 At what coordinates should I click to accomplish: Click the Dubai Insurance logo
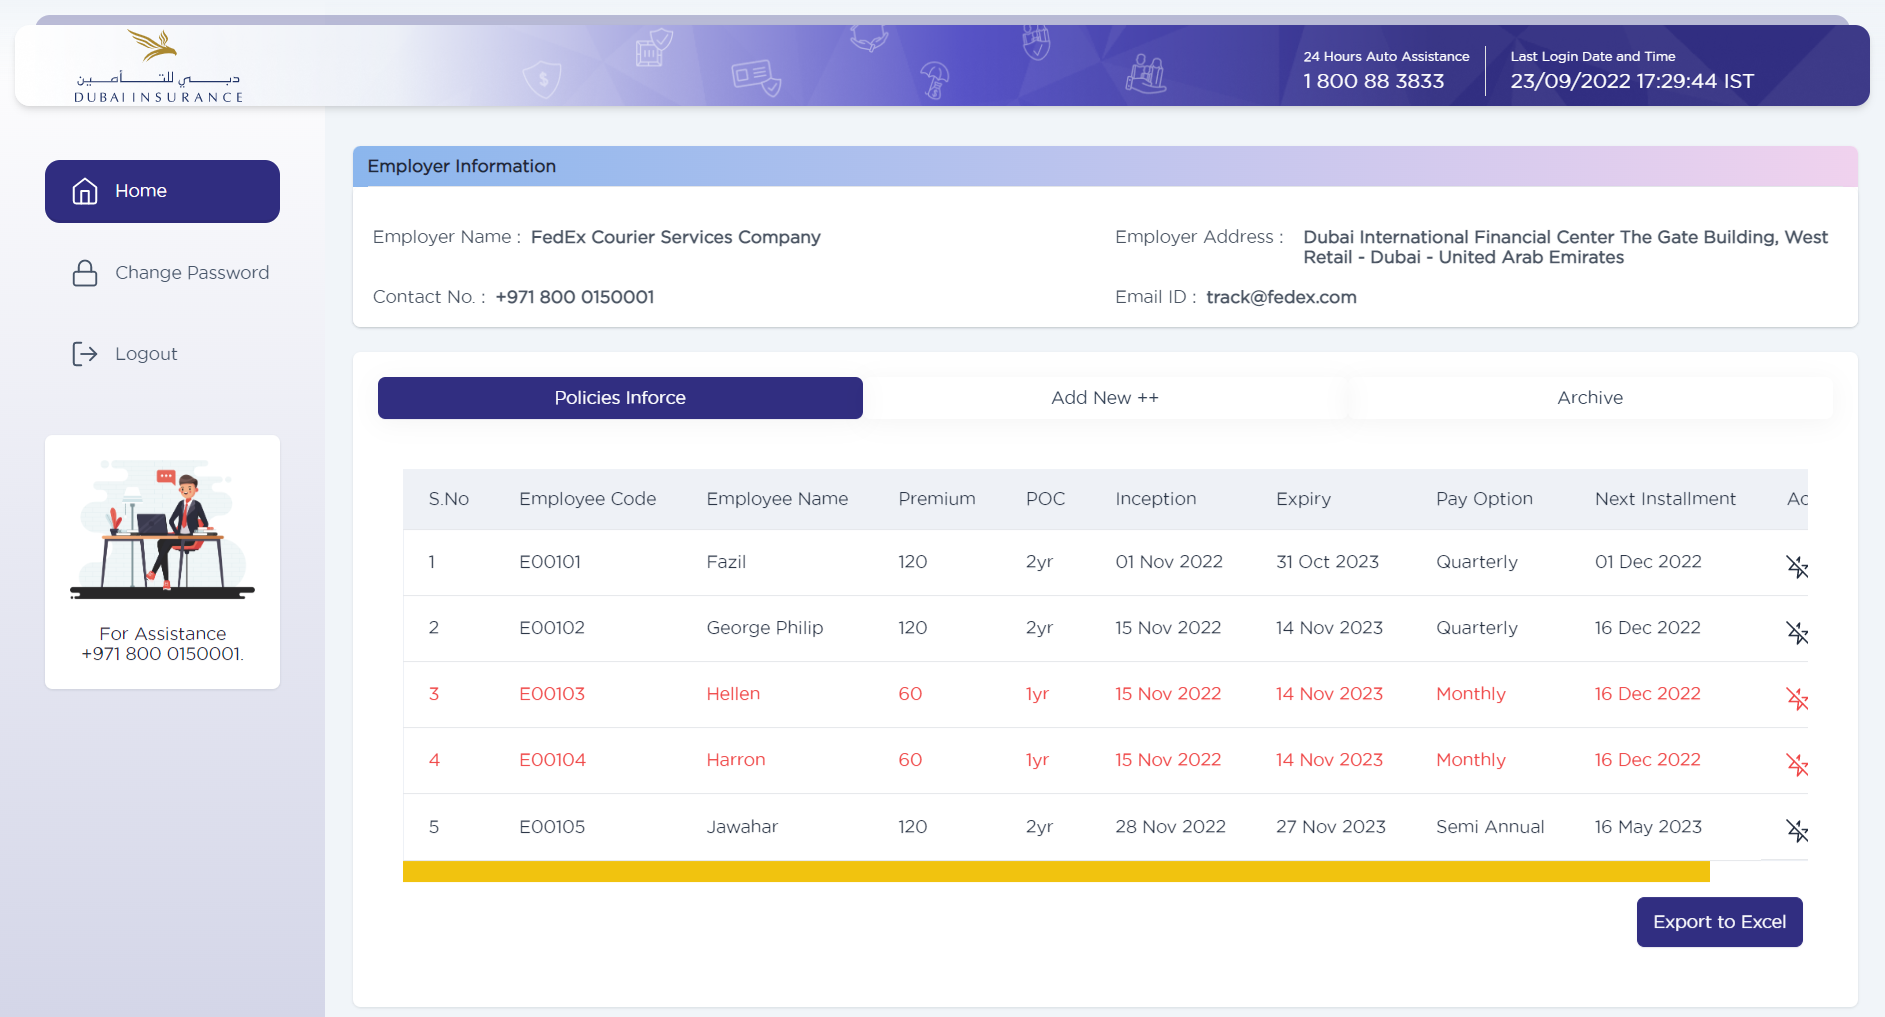[x=158, y=66]
